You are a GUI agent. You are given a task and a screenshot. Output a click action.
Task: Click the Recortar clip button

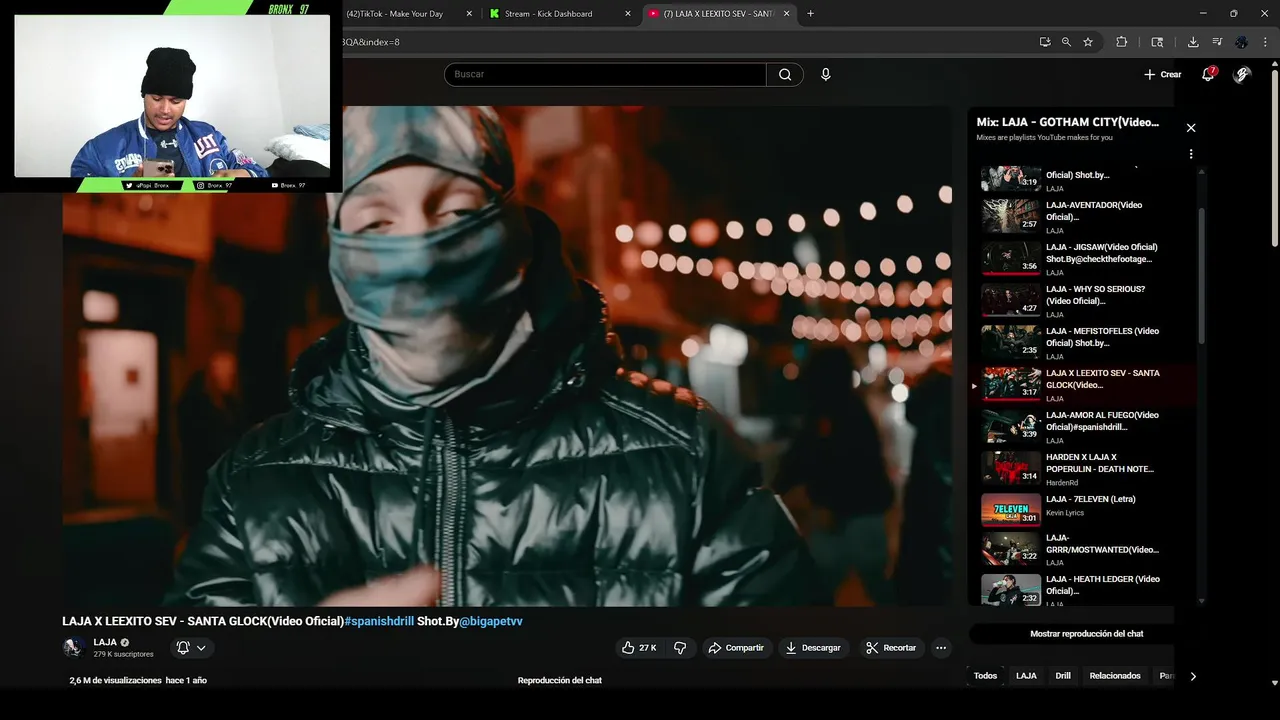coord(891,648)
